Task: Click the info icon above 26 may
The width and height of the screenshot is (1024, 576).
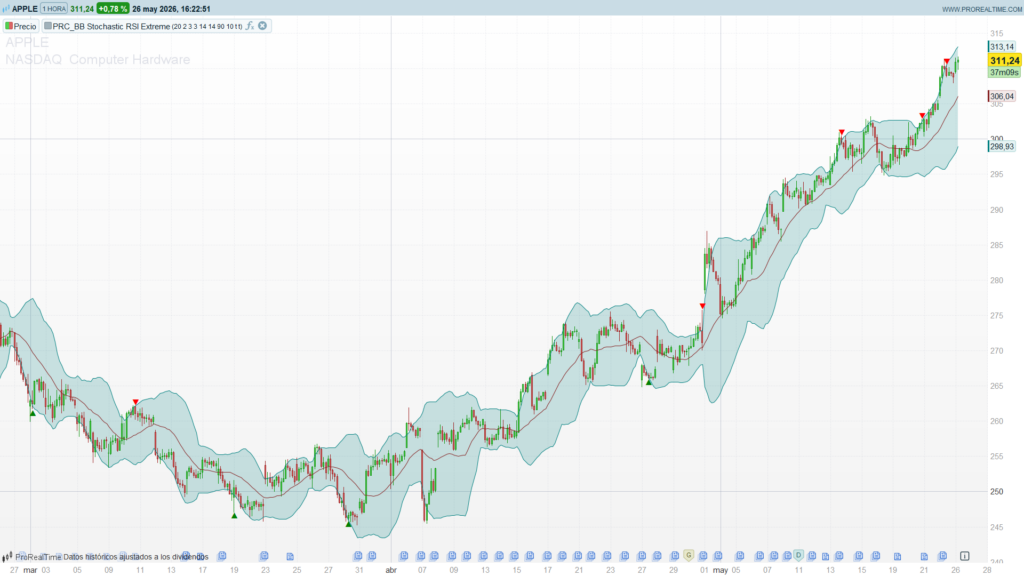Action: click(x=965, y=556)
